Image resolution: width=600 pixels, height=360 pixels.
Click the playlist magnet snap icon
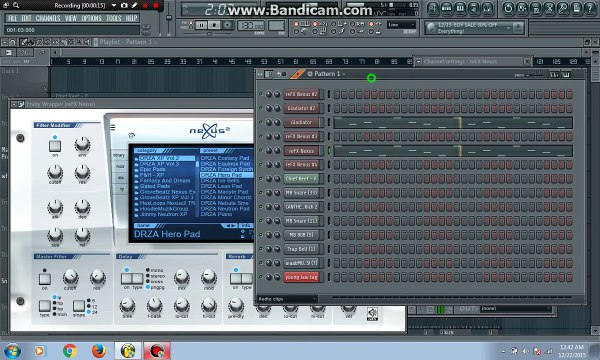coord(13,42)
